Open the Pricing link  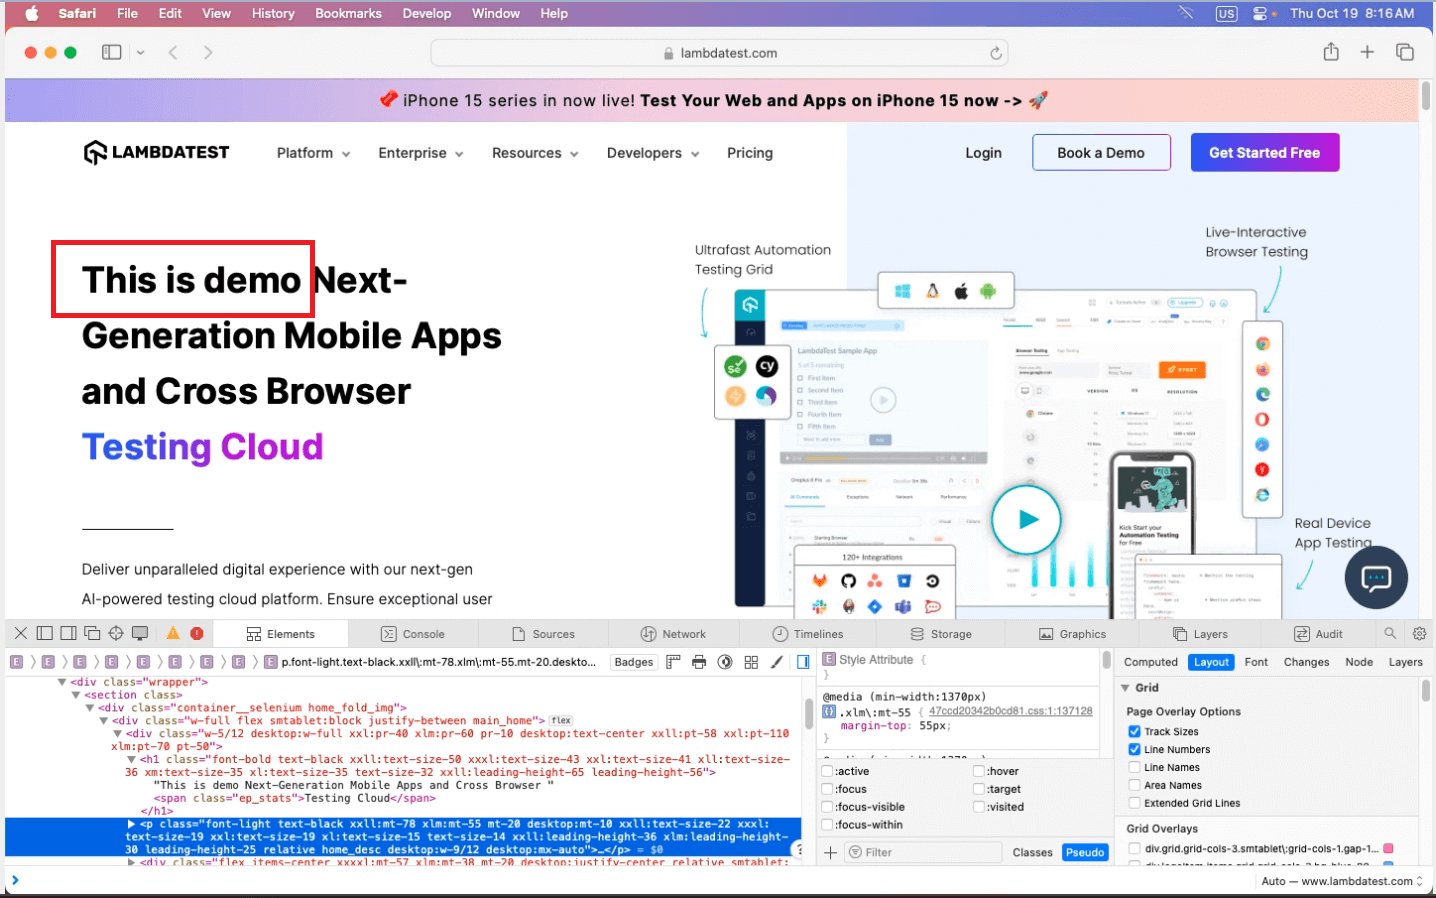[750, 153]
